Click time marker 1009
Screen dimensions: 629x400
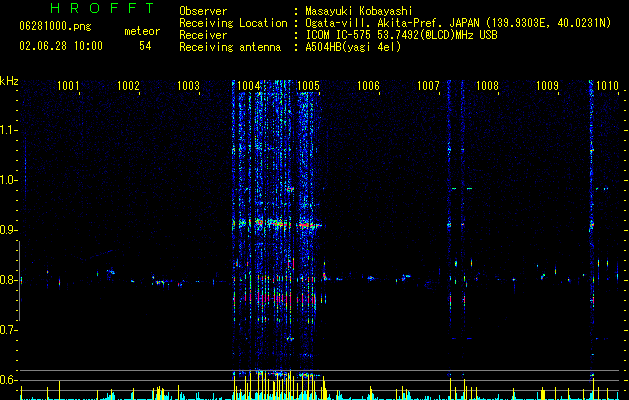pyautogui.click(x=548, y=85)
